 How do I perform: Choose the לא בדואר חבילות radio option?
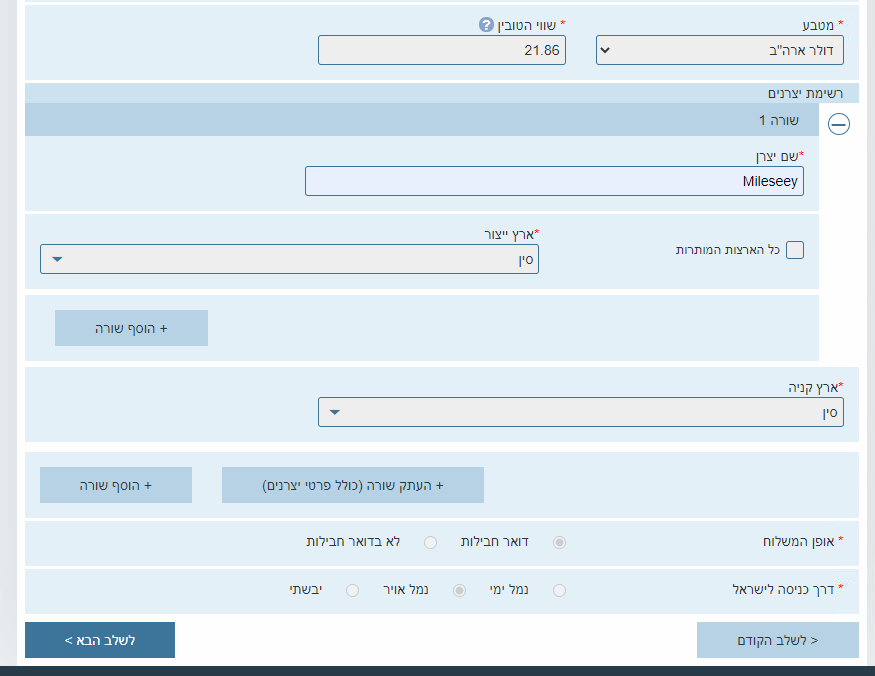pos(431,542)
